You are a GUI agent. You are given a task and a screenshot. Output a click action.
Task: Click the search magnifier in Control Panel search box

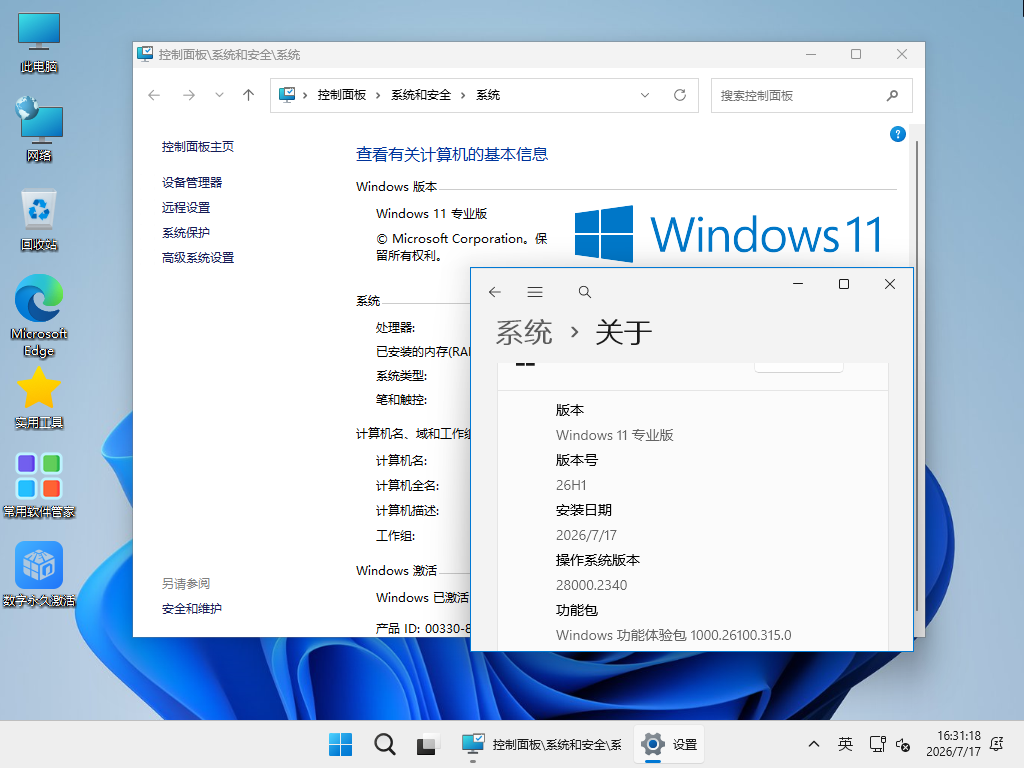coord(892,95)
